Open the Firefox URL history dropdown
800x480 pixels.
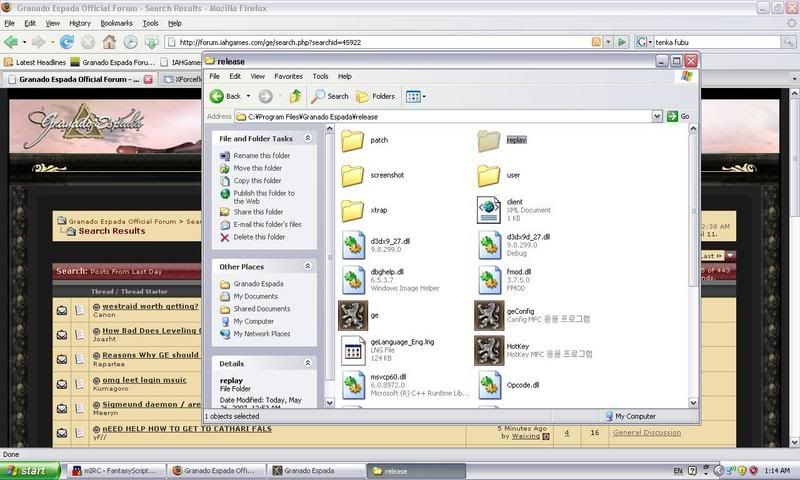[x=608, y=42]
